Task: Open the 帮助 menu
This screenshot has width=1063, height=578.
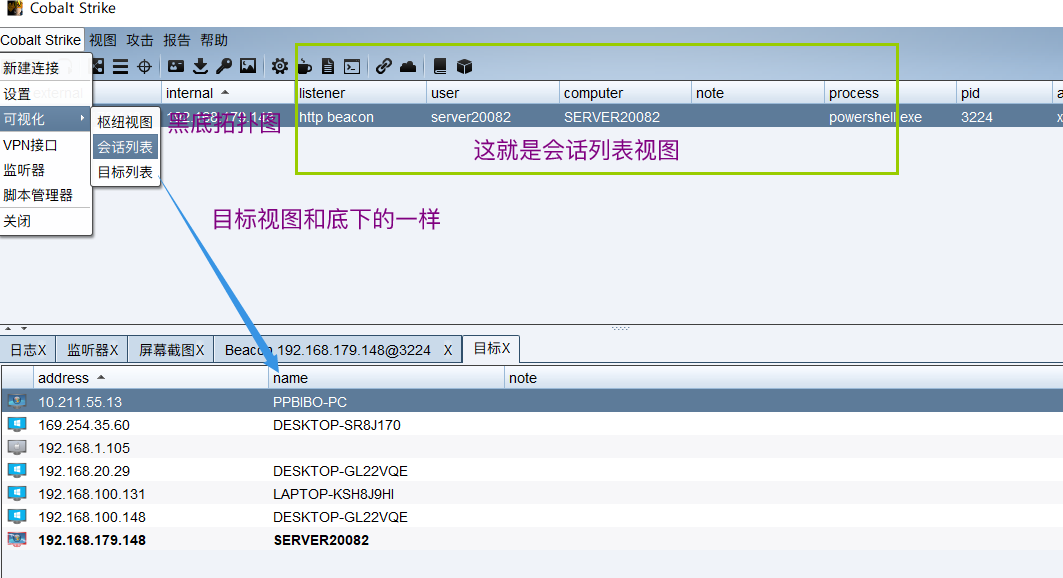Action: 214,40
